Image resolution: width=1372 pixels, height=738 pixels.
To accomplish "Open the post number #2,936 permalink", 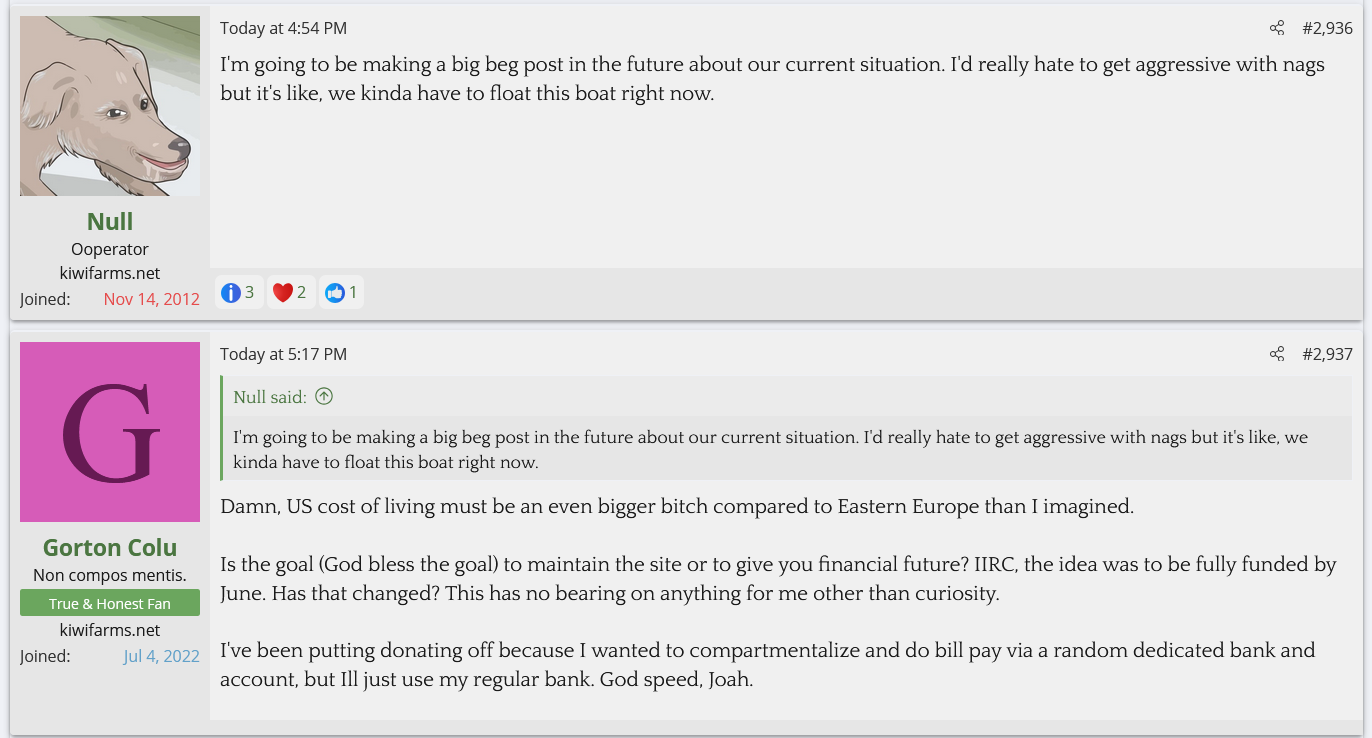I will click(x=1327, y=28).
